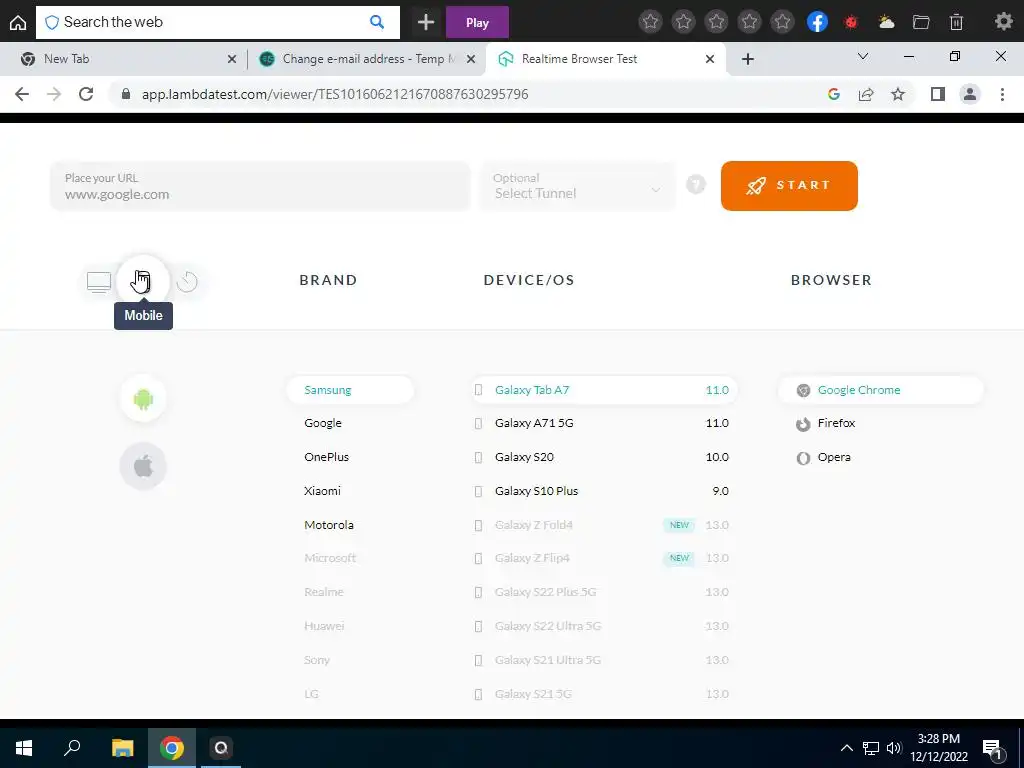Open the tab search chevron
The height and width of the screenshot is (768, 1024).
click(863, 57)
